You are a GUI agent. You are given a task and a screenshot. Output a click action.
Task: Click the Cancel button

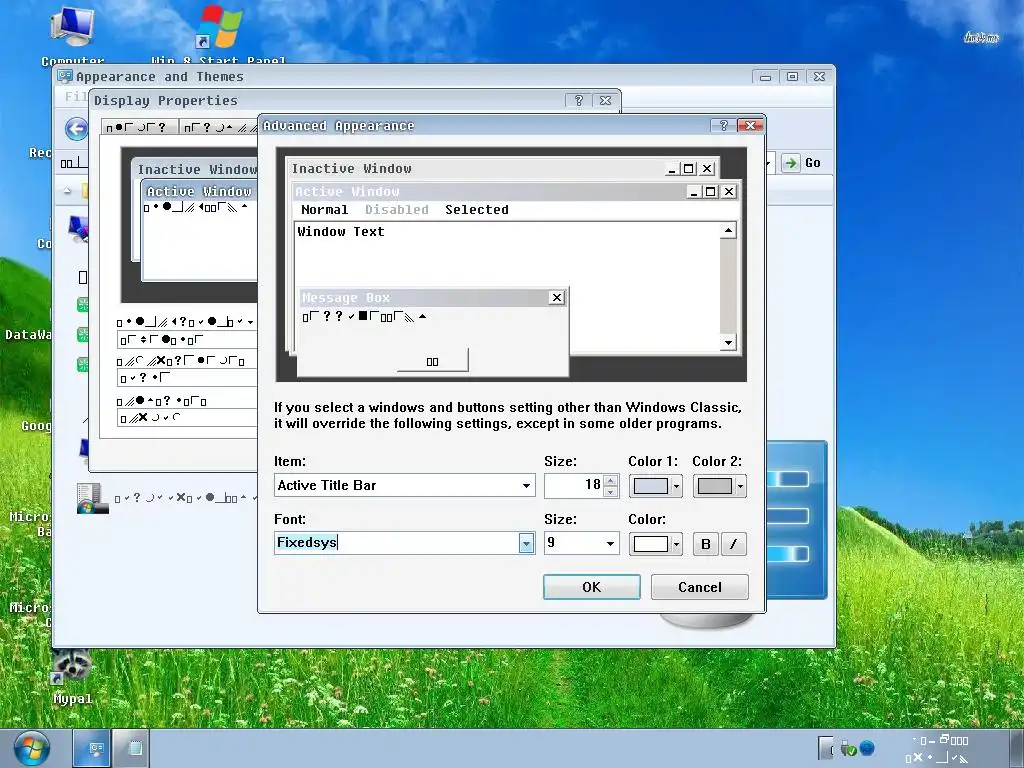(x=699, y=587)
